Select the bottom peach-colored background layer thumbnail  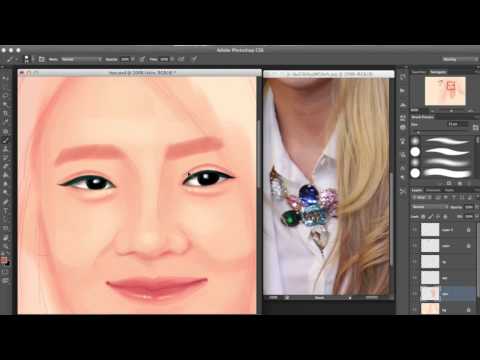(x=430, y=309)
